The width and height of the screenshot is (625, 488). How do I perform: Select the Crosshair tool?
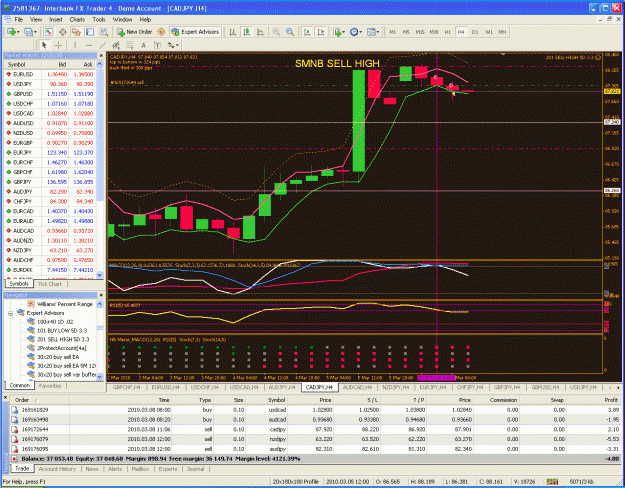coord(58,45)
